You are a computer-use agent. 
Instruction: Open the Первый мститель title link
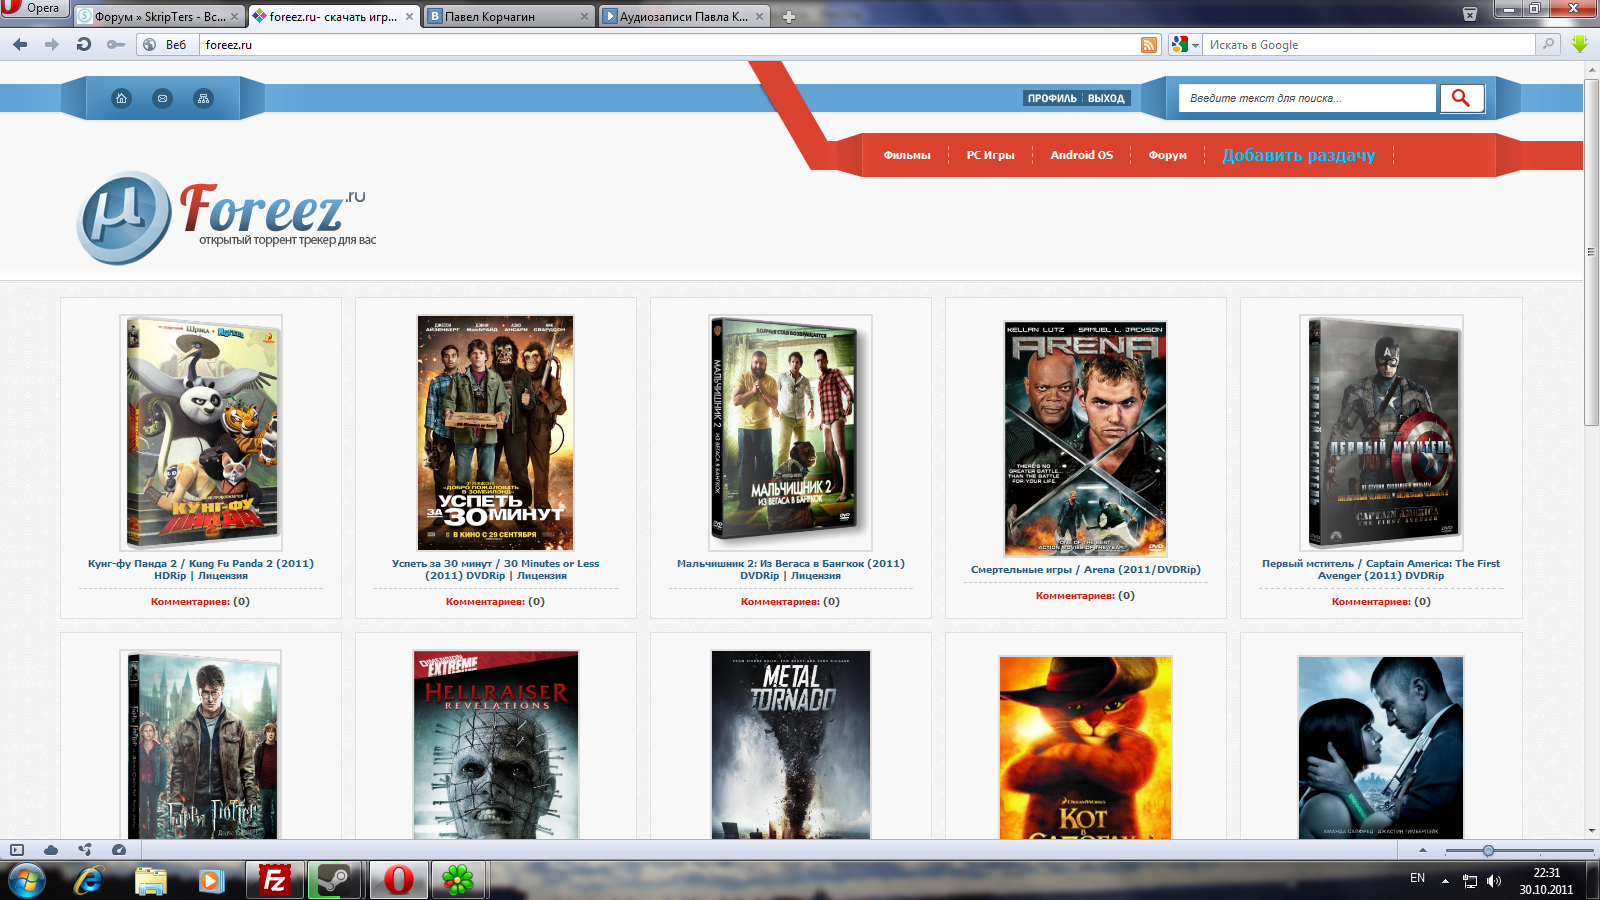tap(1381, 569)
